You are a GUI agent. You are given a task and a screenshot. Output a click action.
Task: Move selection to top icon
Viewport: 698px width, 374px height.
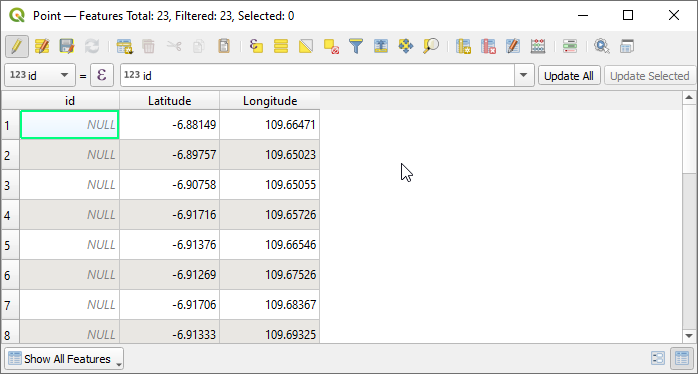click(x=381, y=46)
